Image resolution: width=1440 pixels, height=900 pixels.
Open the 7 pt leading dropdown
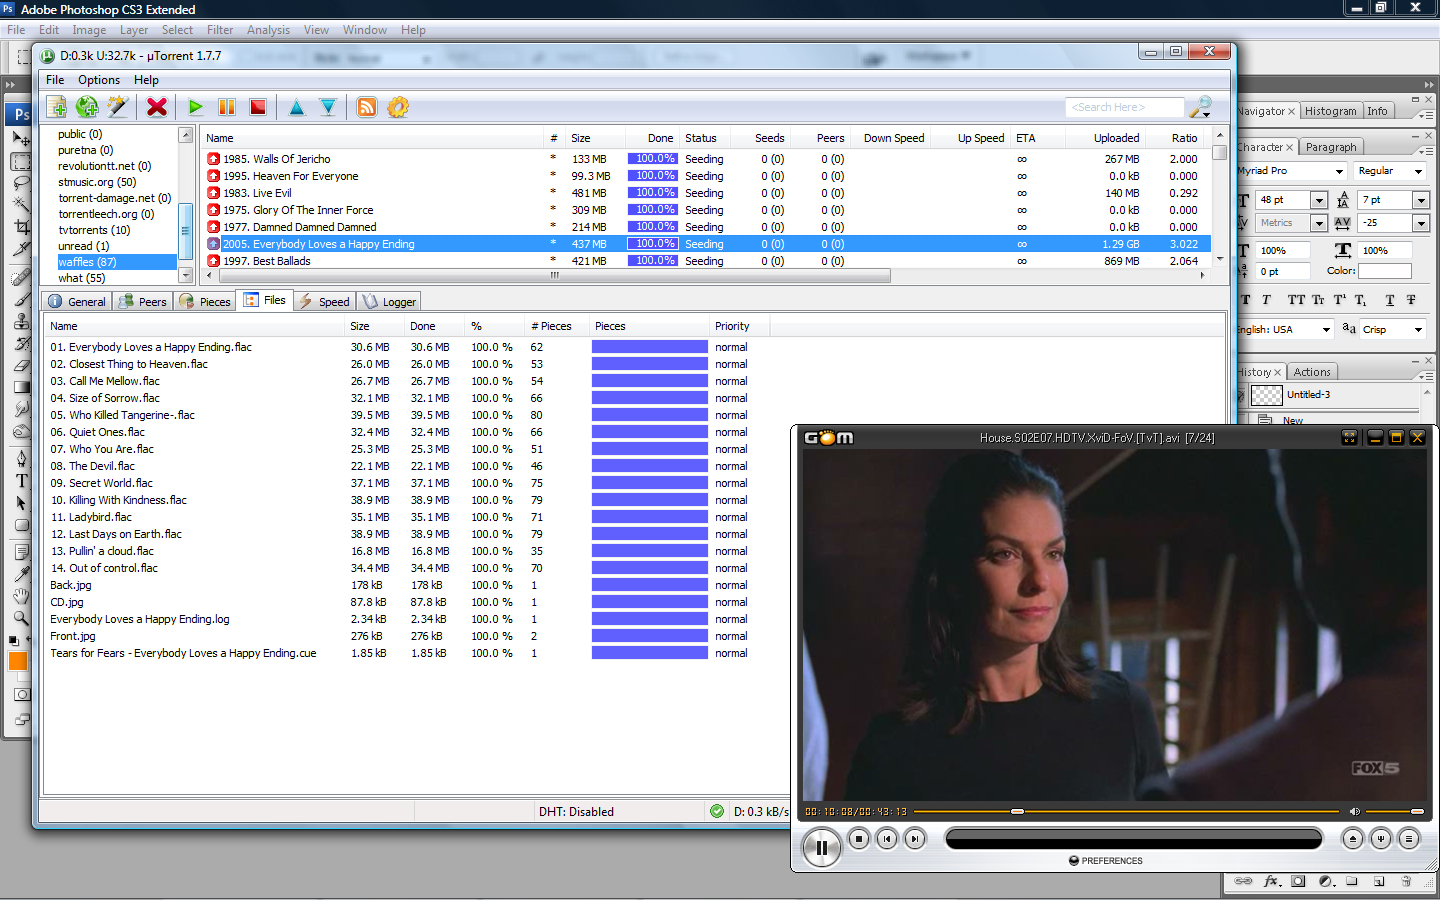pyautogui.click(x=1421, y=200)
